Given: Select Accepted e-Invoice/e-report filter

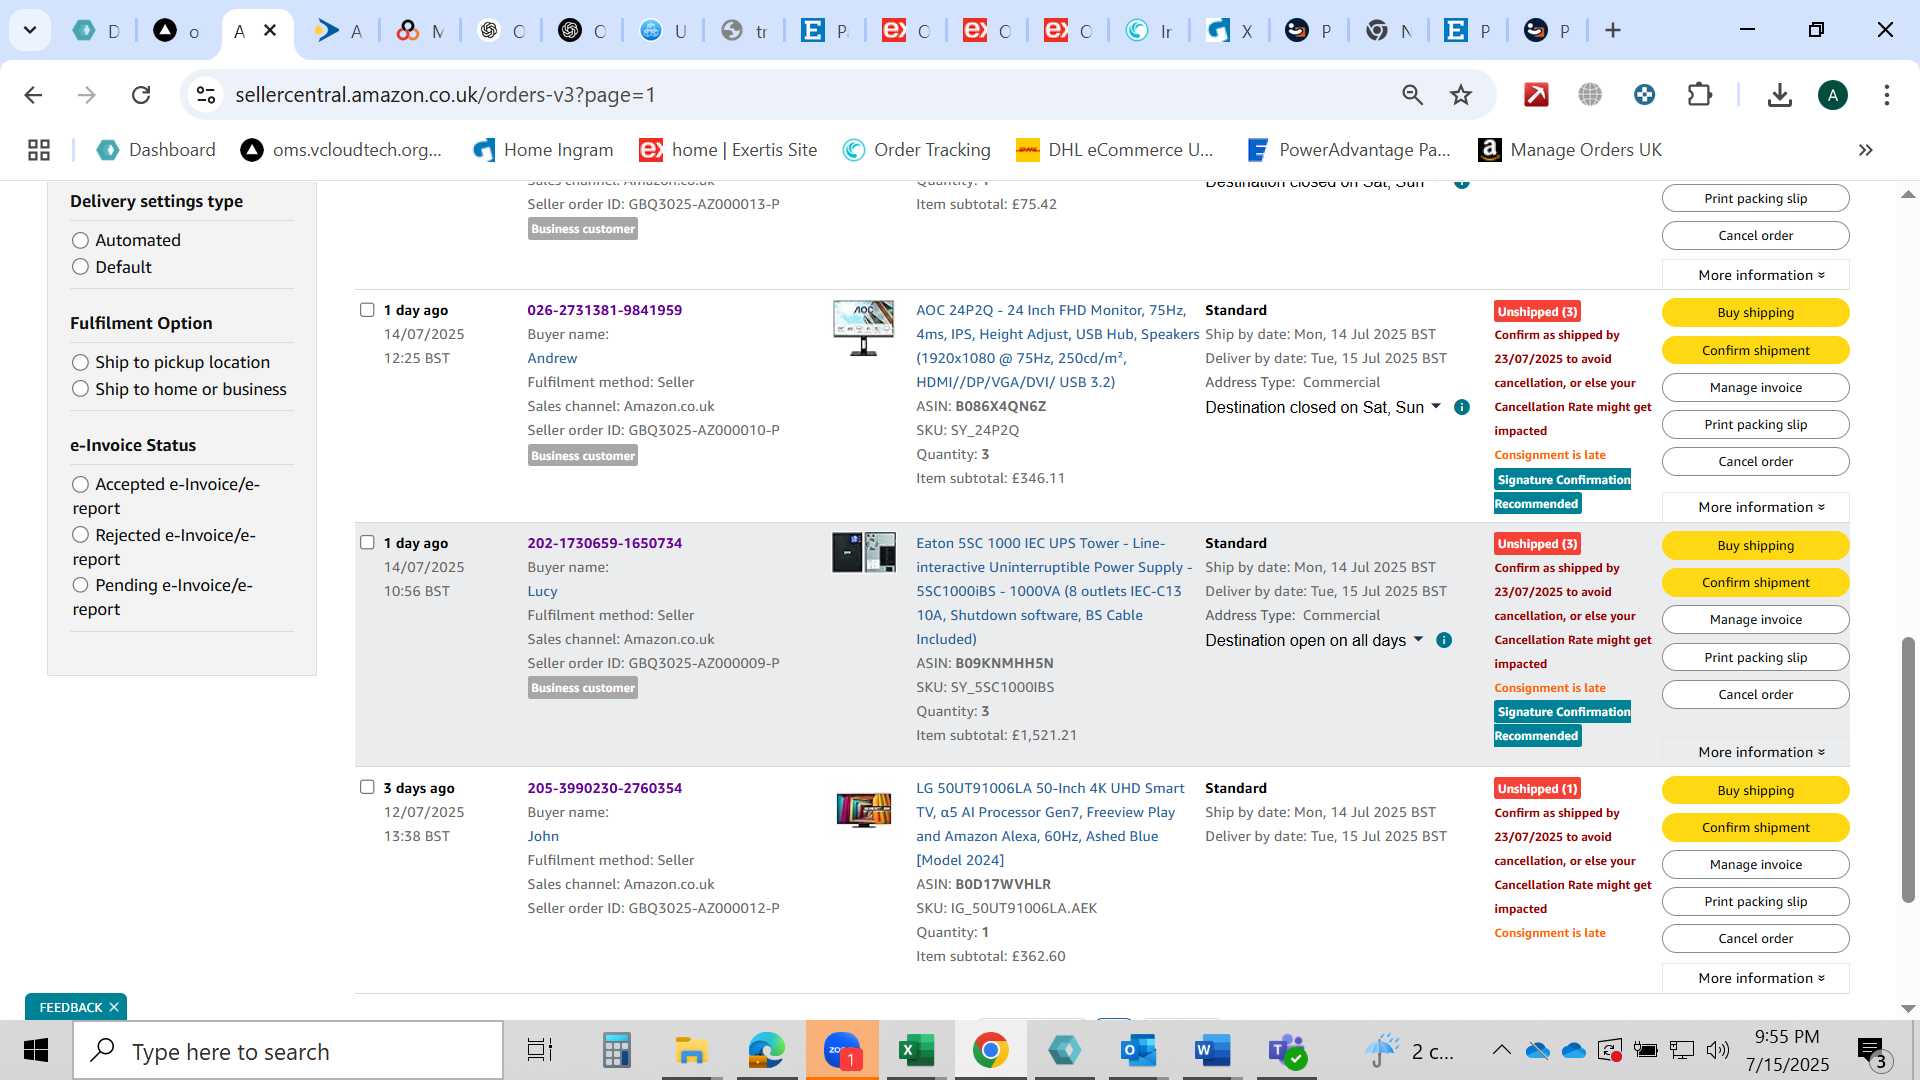Looking at the screenshot, I should [x=81, y=484].
